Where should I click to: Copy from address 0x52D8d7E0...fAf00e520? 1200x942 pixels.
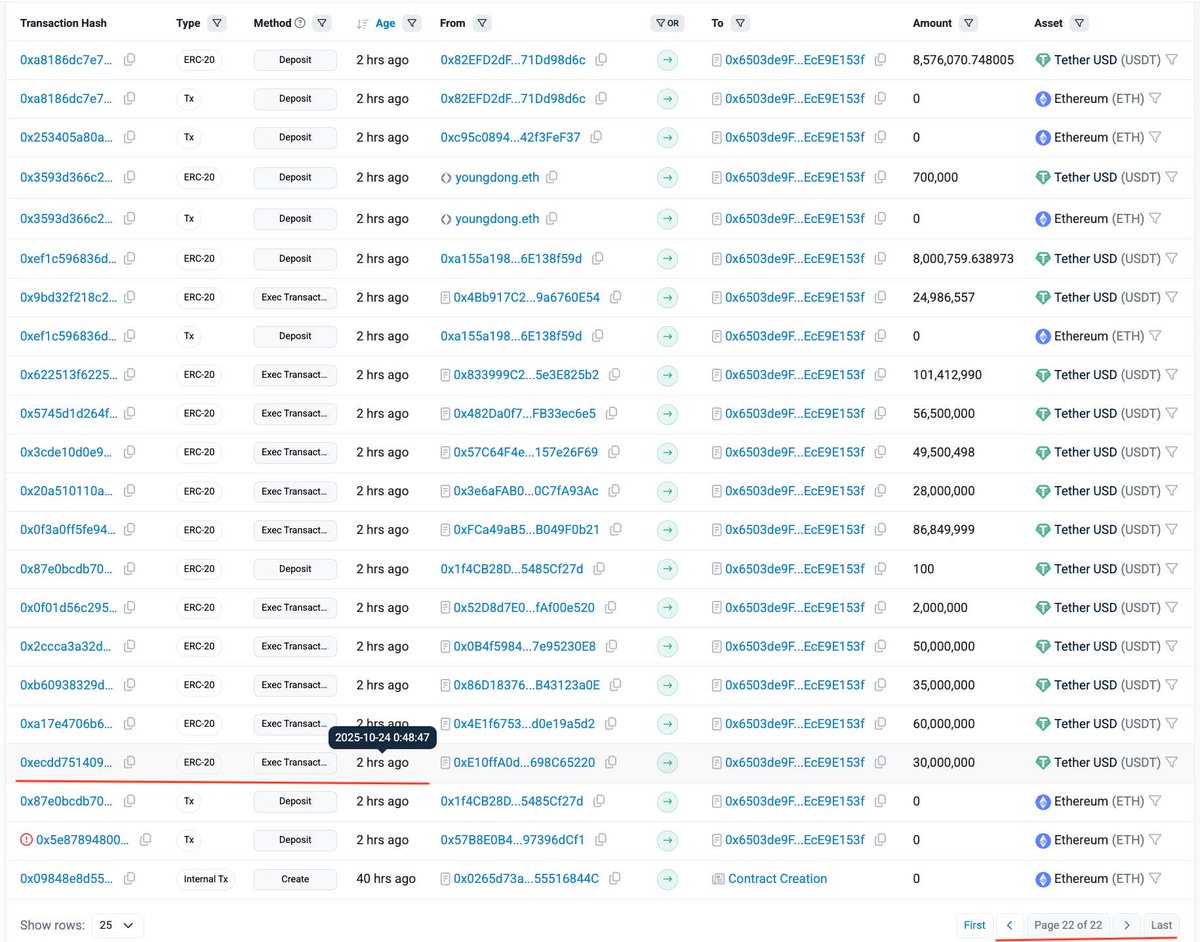click(610, 607)
